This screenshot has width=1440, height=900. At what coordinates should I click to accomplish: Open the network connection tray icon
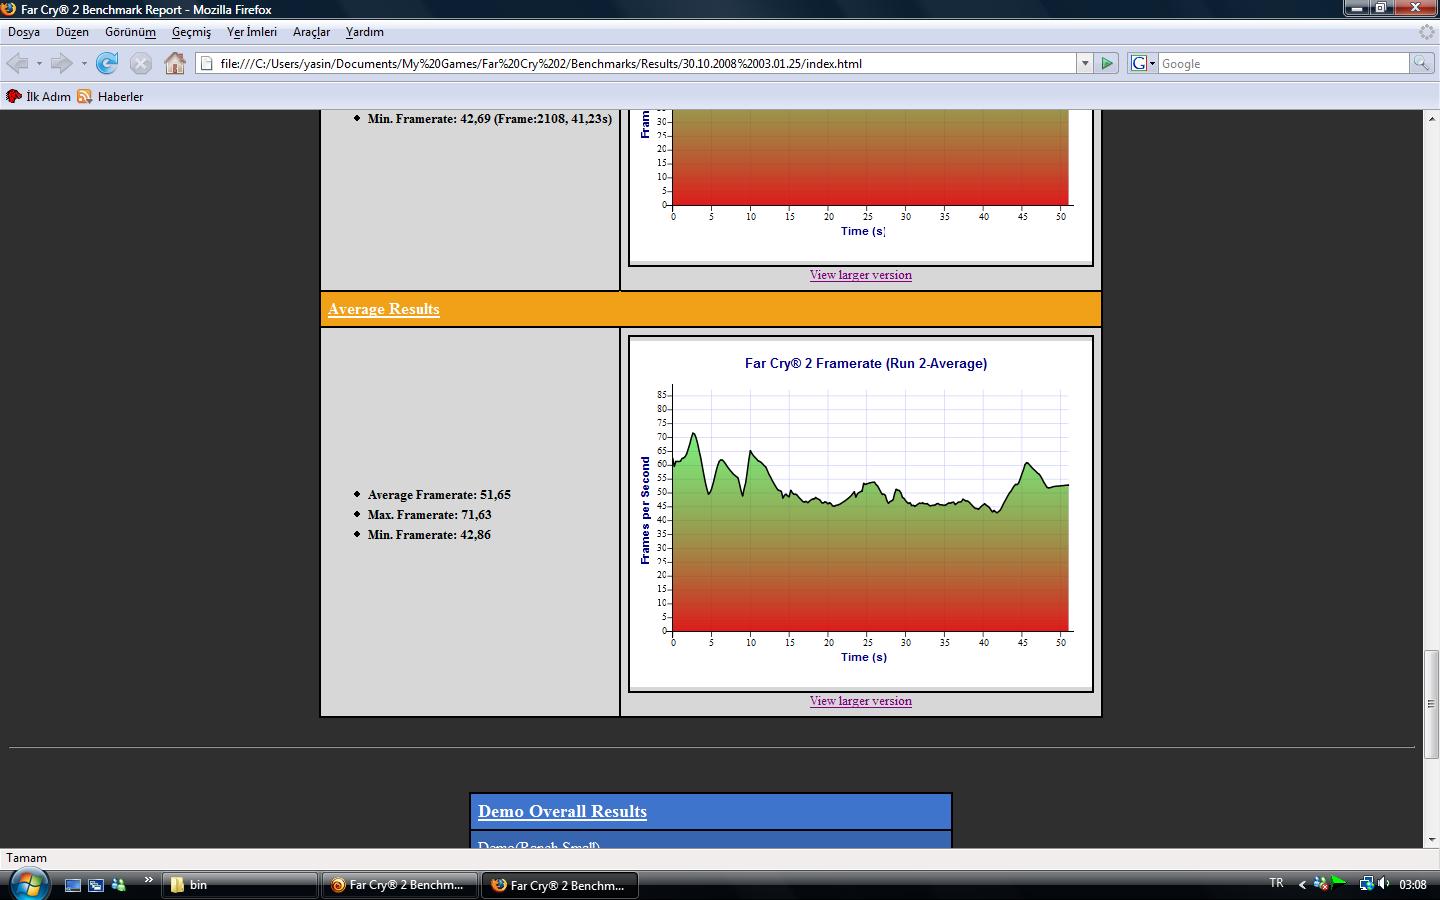tap(1366, 883)
